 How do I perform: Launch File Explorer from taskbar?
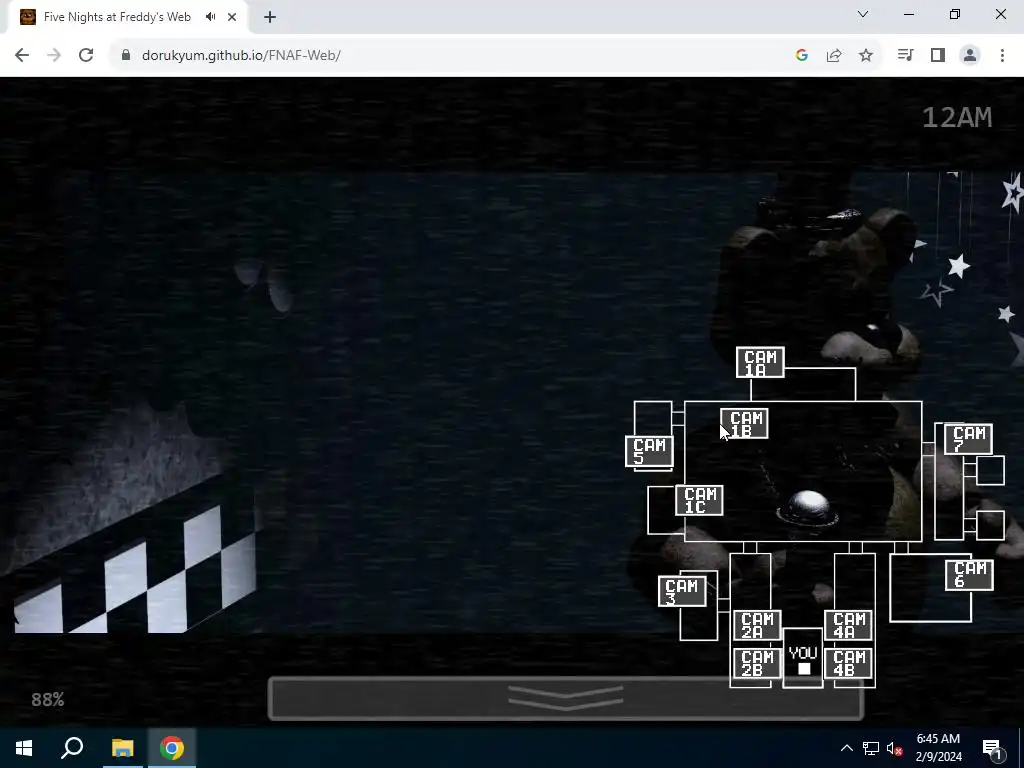pyautogui.click(x=122, y=748)
